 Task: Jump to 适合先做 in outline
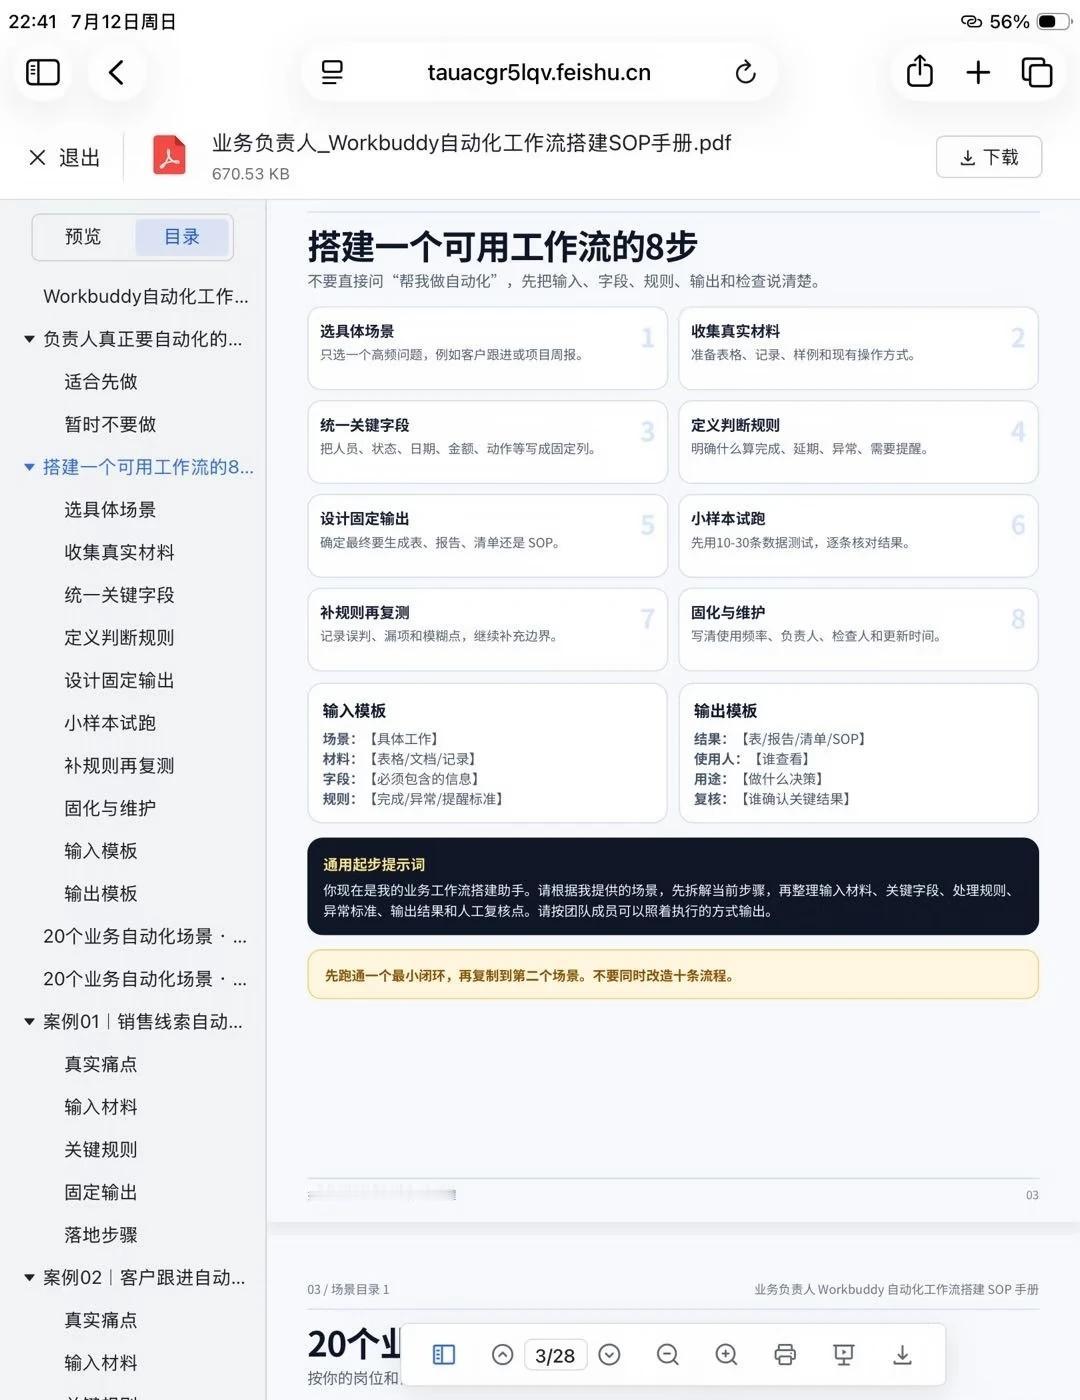101,381
